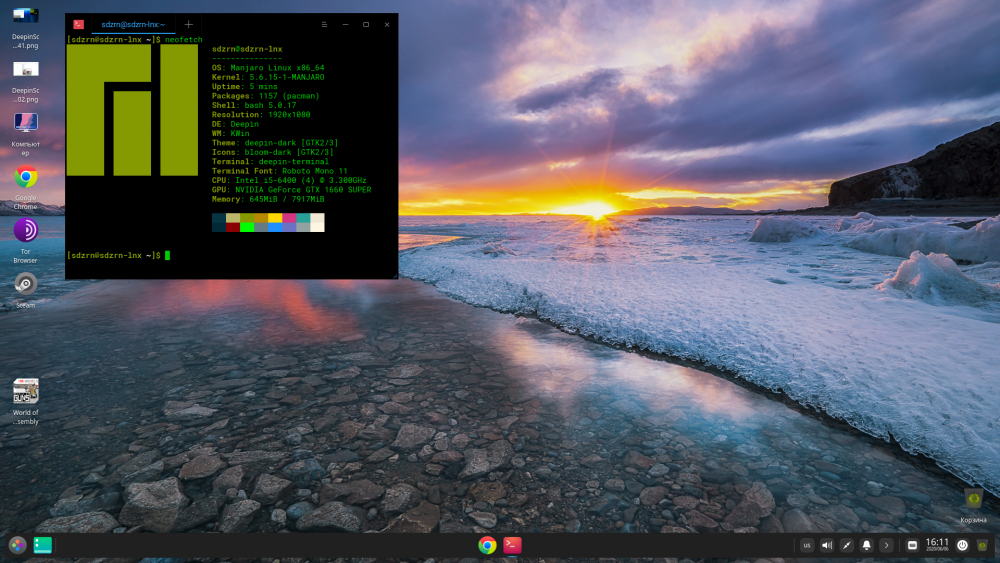Open Tor Browser desktop shortcut

[x=25, y=231]
